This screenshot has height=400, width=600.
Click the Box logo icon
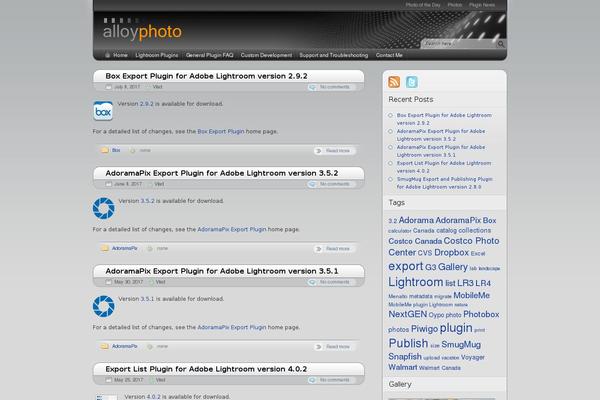coord(103,111)
